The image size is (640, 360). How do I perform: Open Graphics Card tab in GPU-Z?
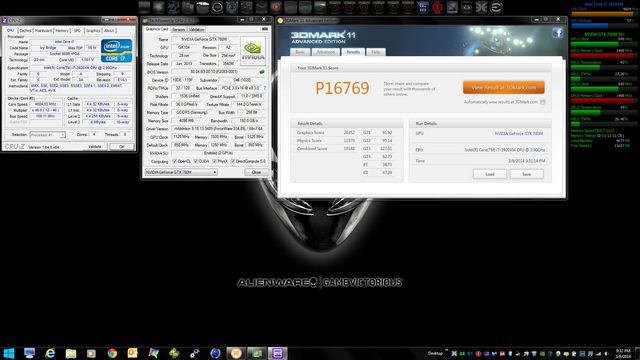point(157,29)
